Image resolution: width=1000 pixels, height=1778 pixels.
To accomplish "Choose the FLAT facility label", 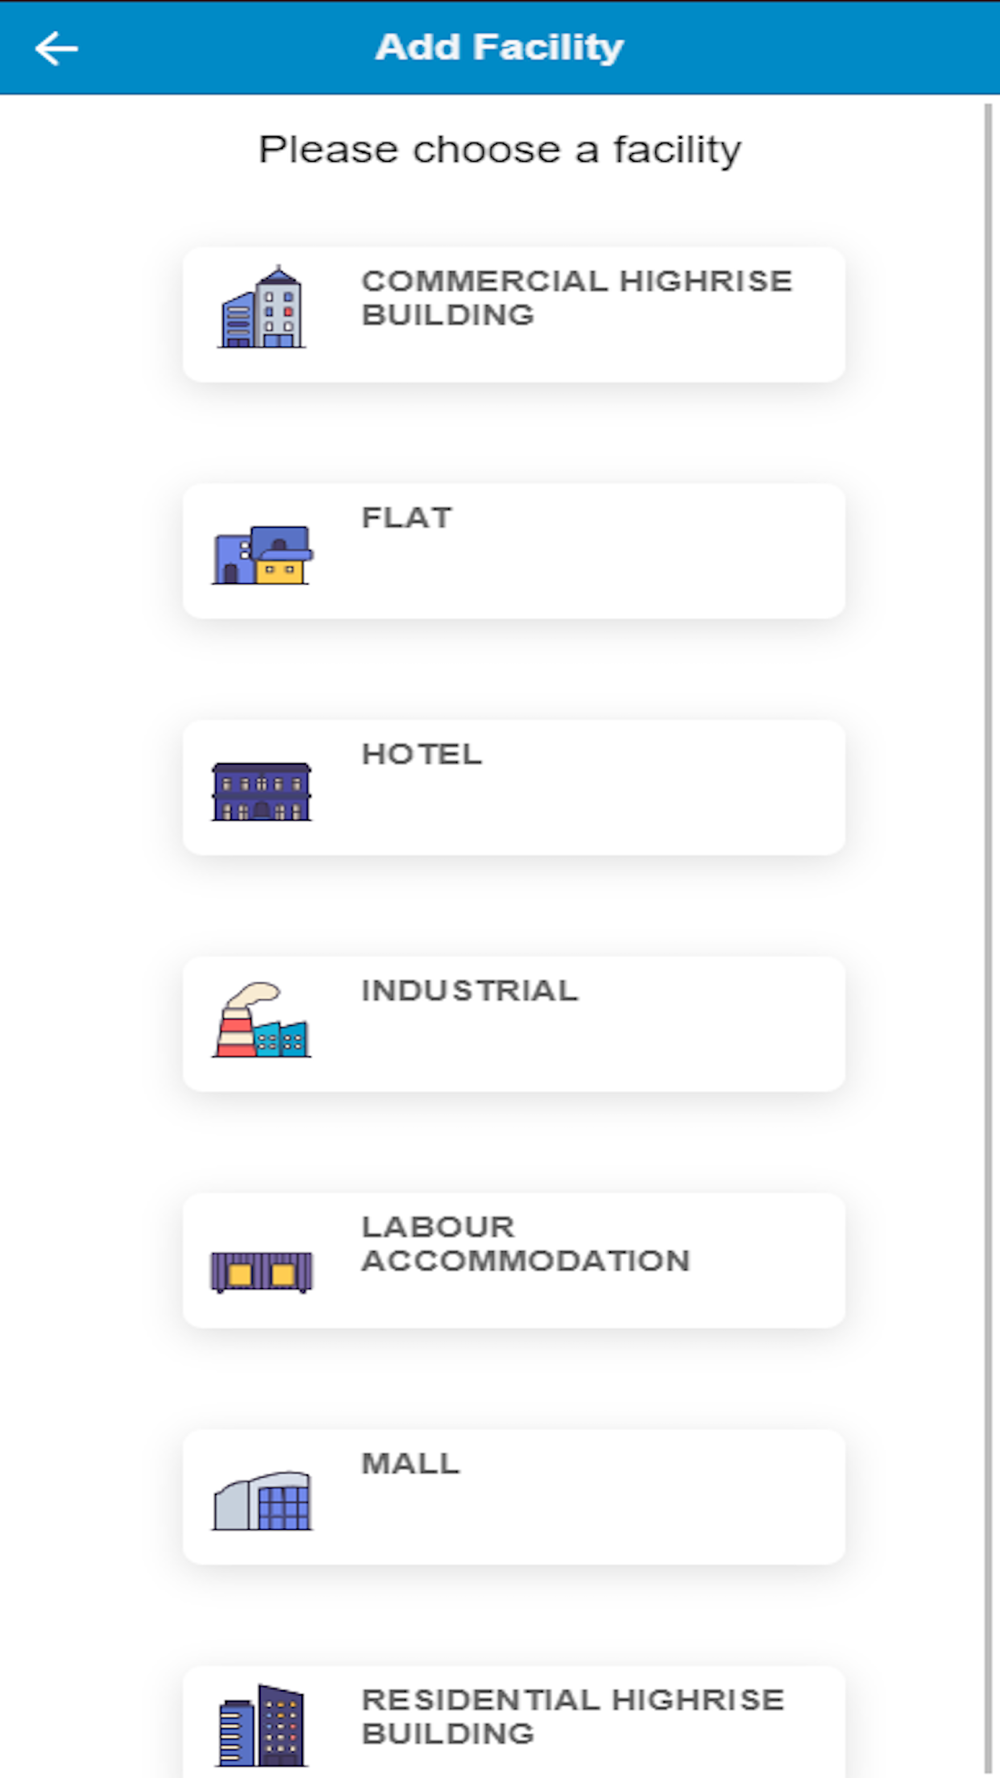I will [x=407, y=518].
